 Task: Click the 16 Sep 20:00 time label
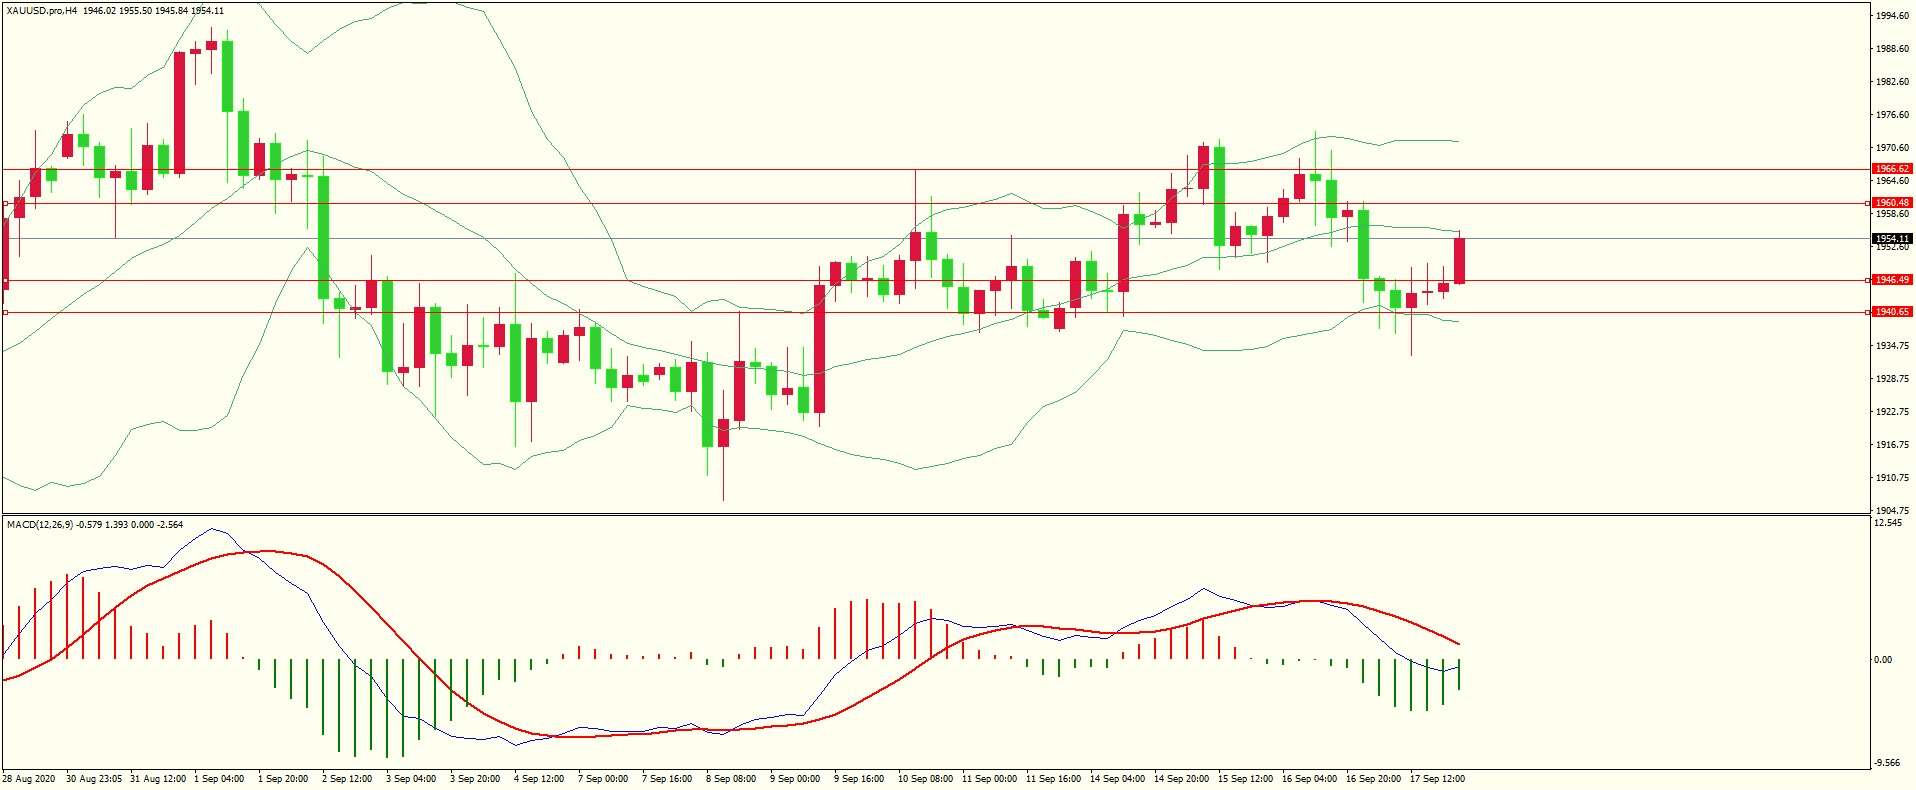pyautogui.click(x=1374, y=778)
